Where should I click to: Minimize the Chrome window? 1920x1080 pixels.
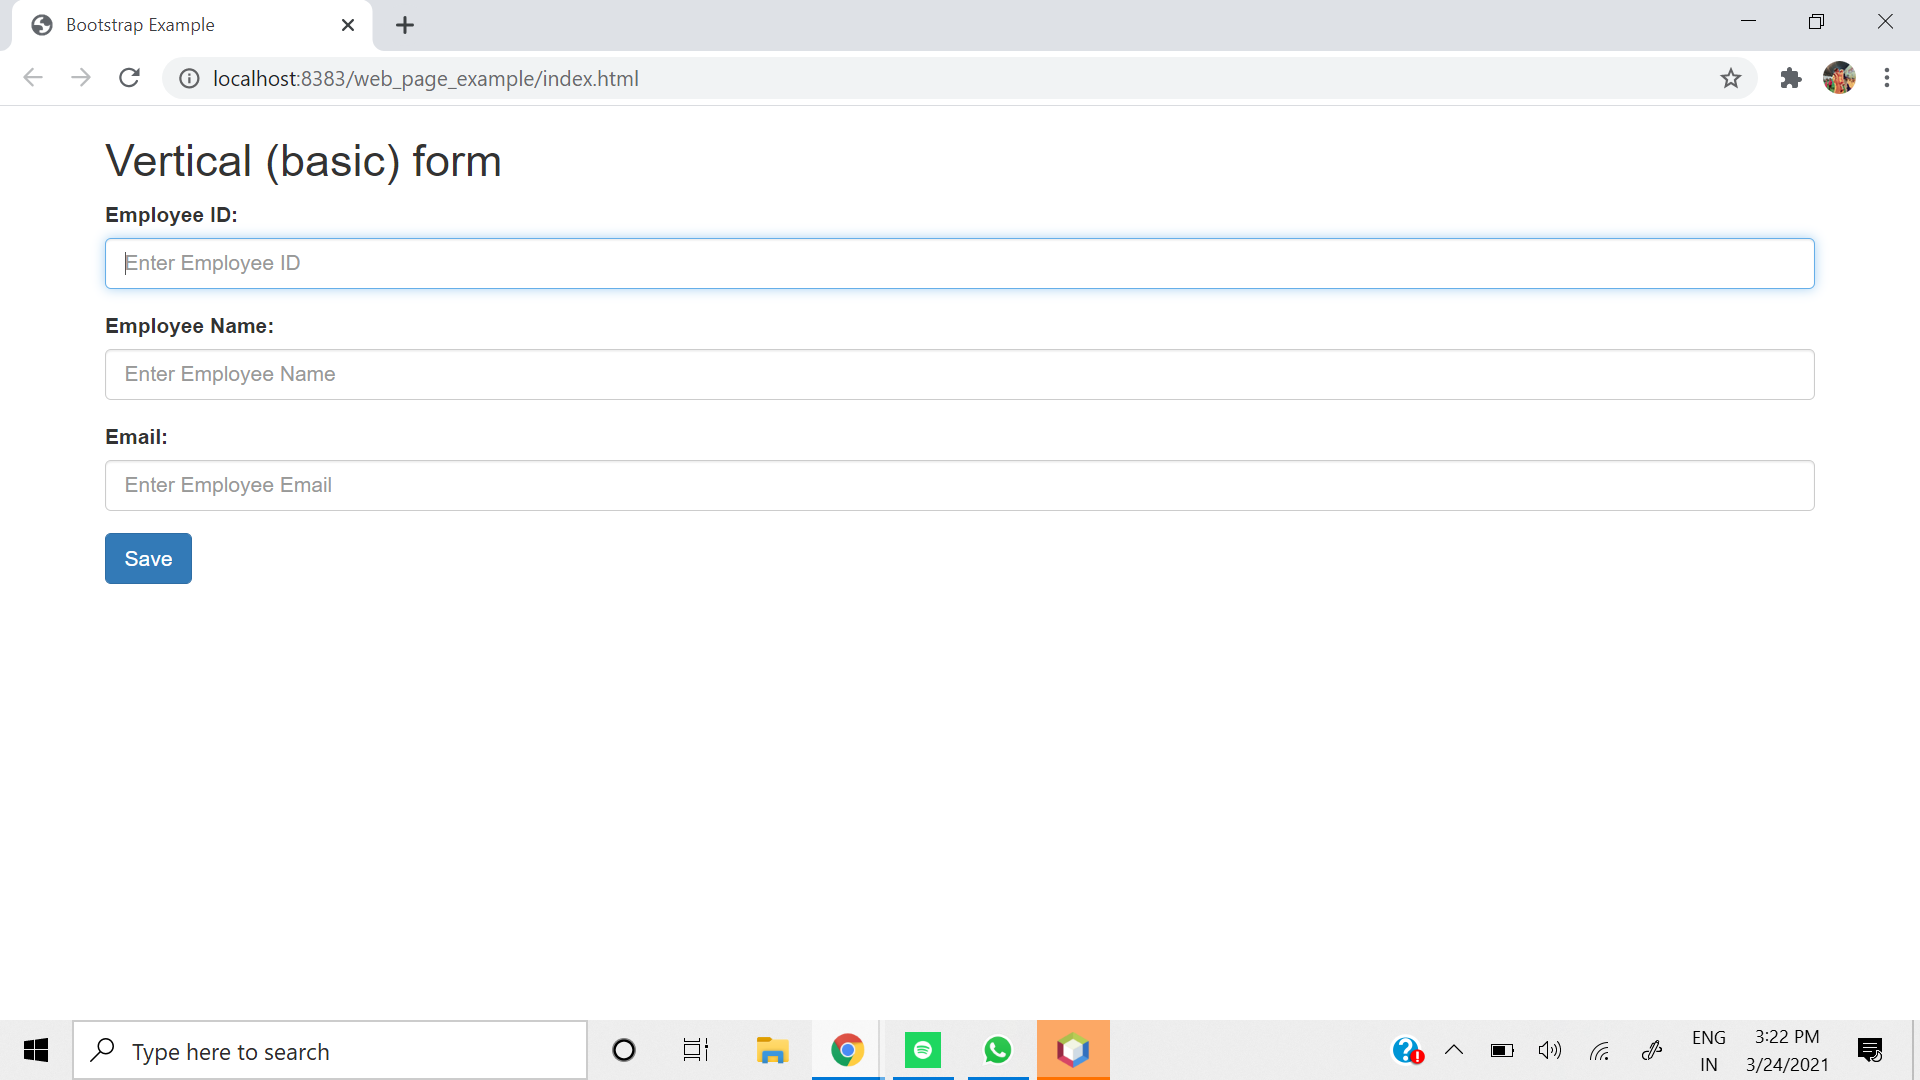click(x=1748, y=22)
